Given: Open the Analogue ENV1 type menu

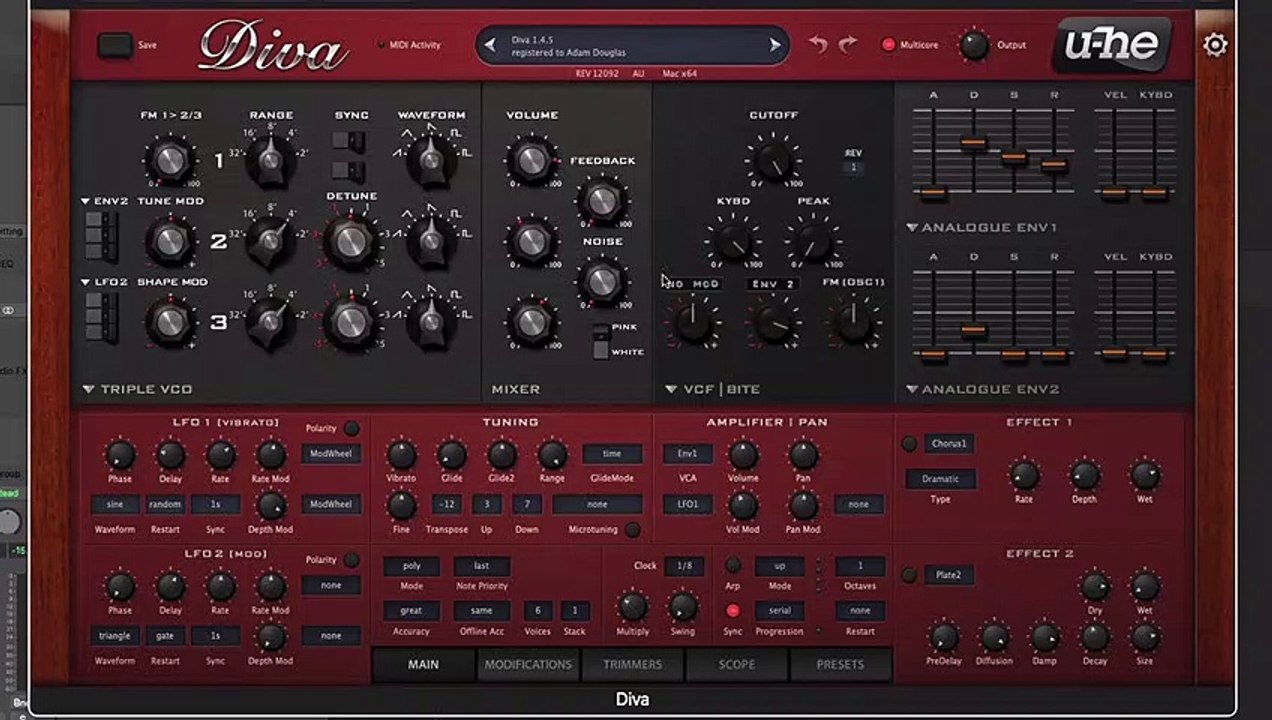Looking at the screenshot, I should click(982, 228).
